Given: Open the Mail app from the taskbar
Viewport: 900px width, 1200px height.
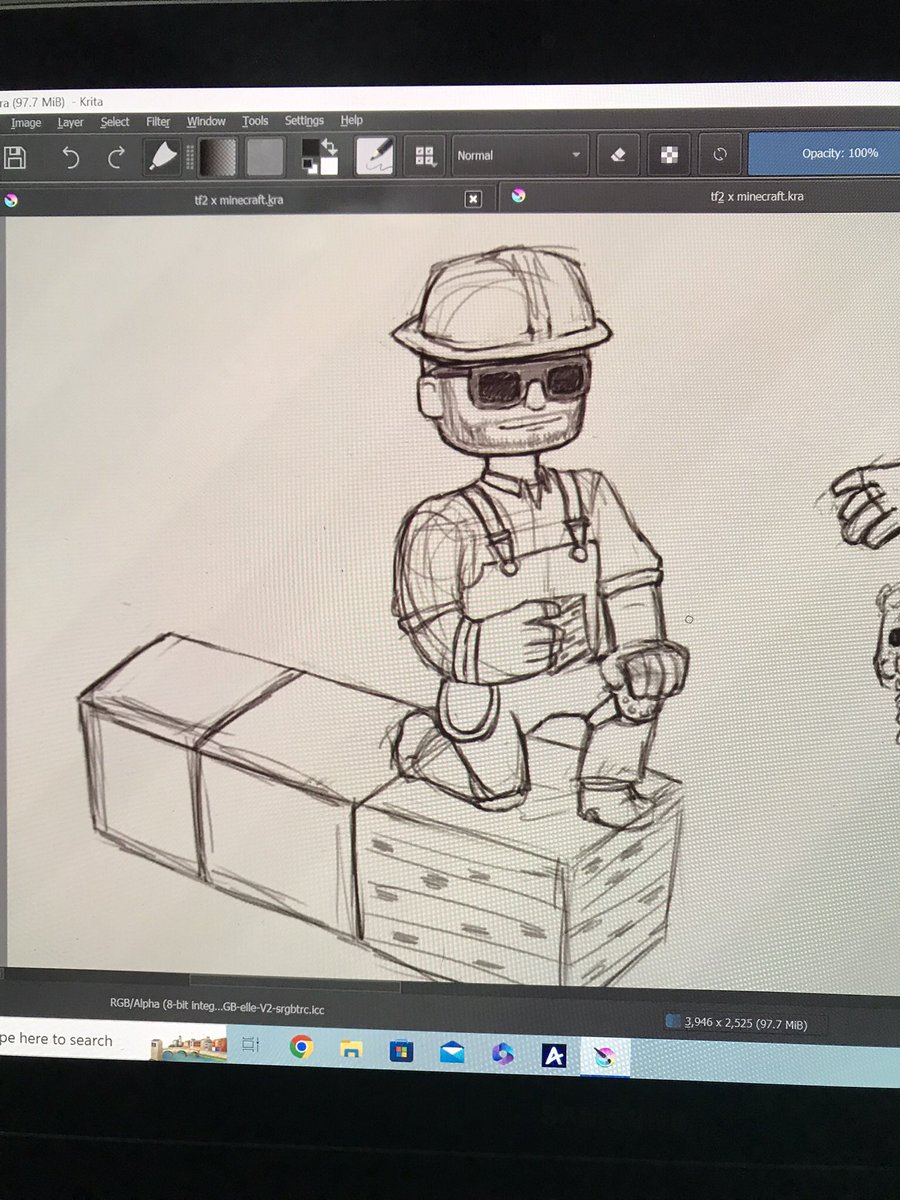Looking at the screenshot, I should [x=452, y=1052].
